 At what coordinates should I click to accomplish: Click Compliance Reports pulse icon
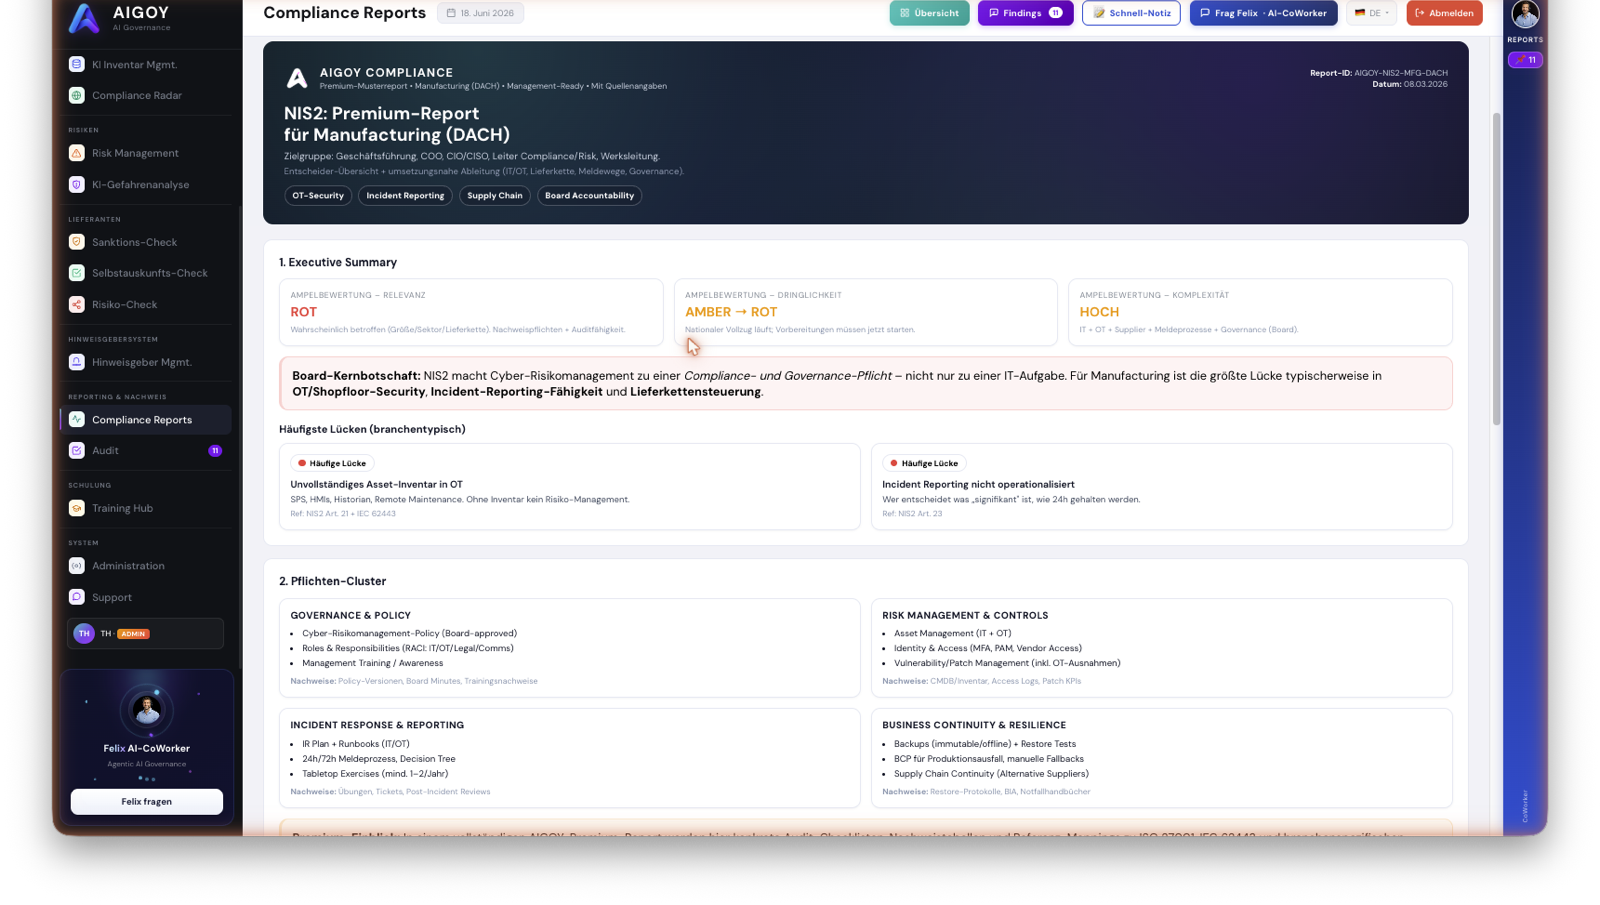click(x=77, y=419)
